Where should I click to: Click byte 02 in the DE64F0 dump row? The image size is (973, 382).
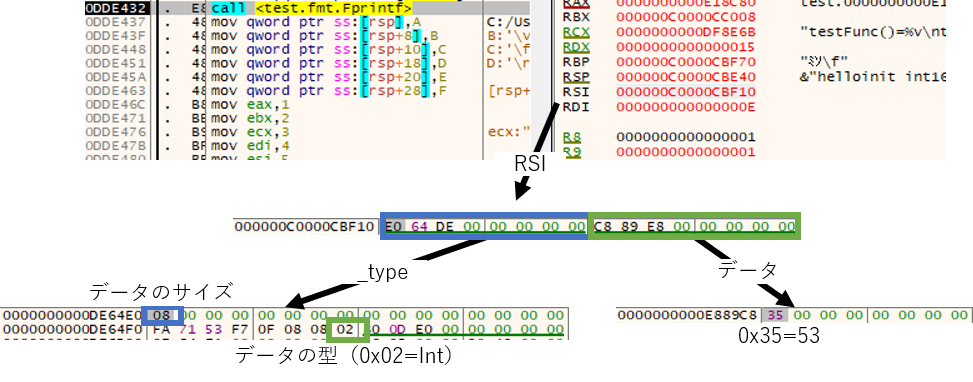346,330
